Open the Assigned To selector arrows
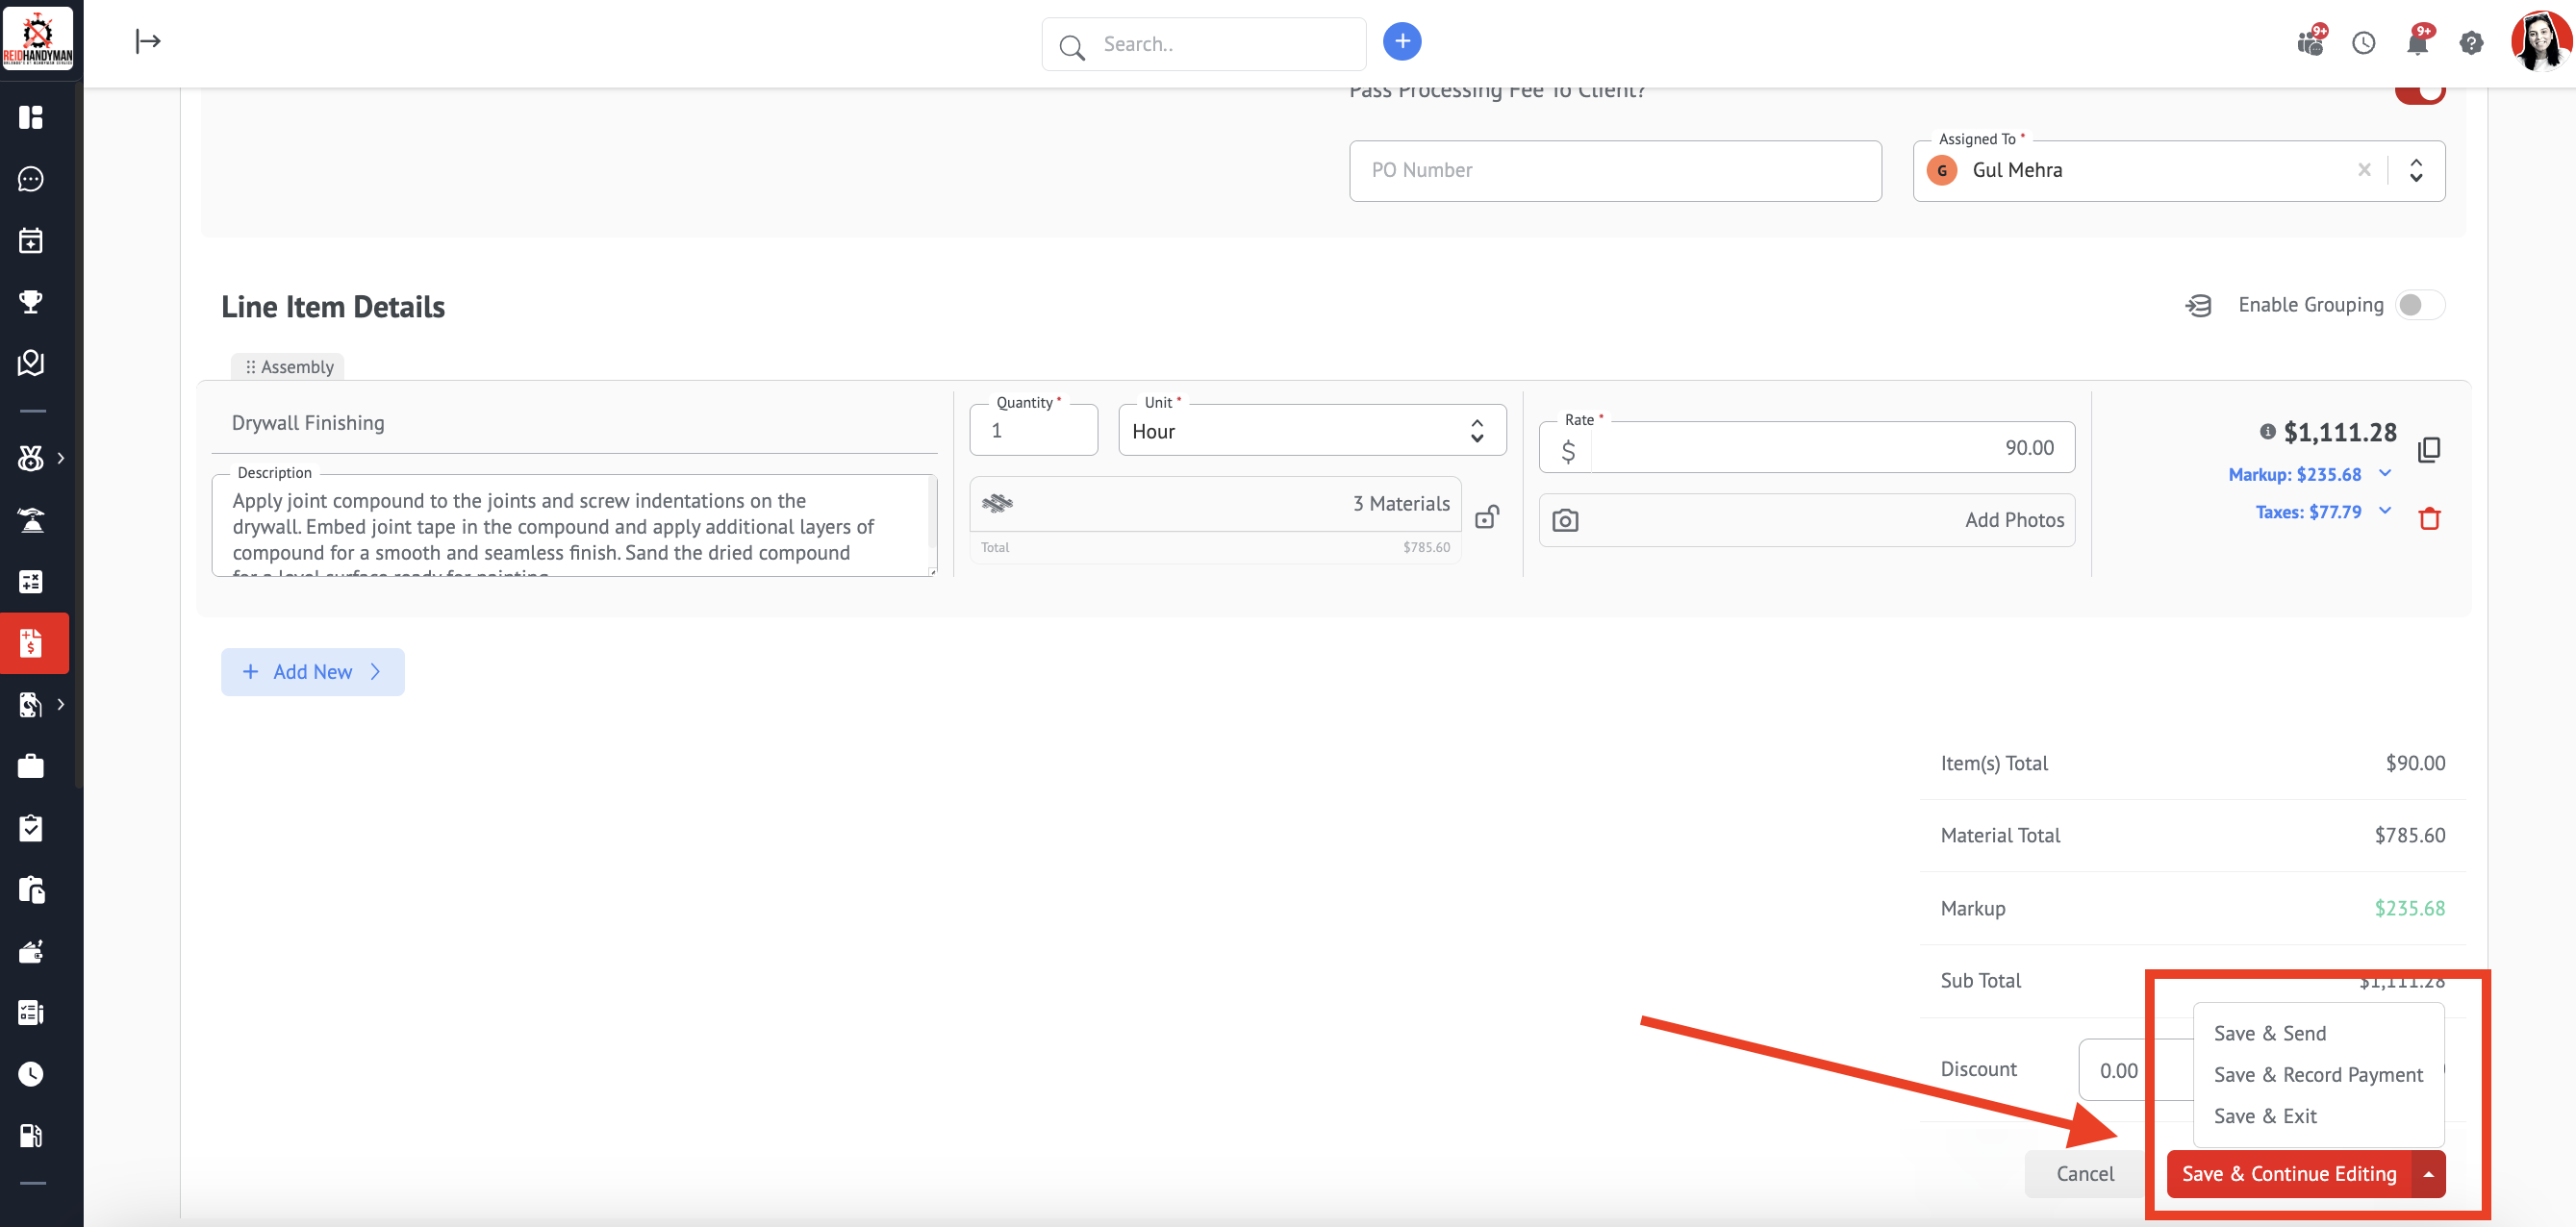The image size is (2576, 1227). click(x=2415, y=170)
